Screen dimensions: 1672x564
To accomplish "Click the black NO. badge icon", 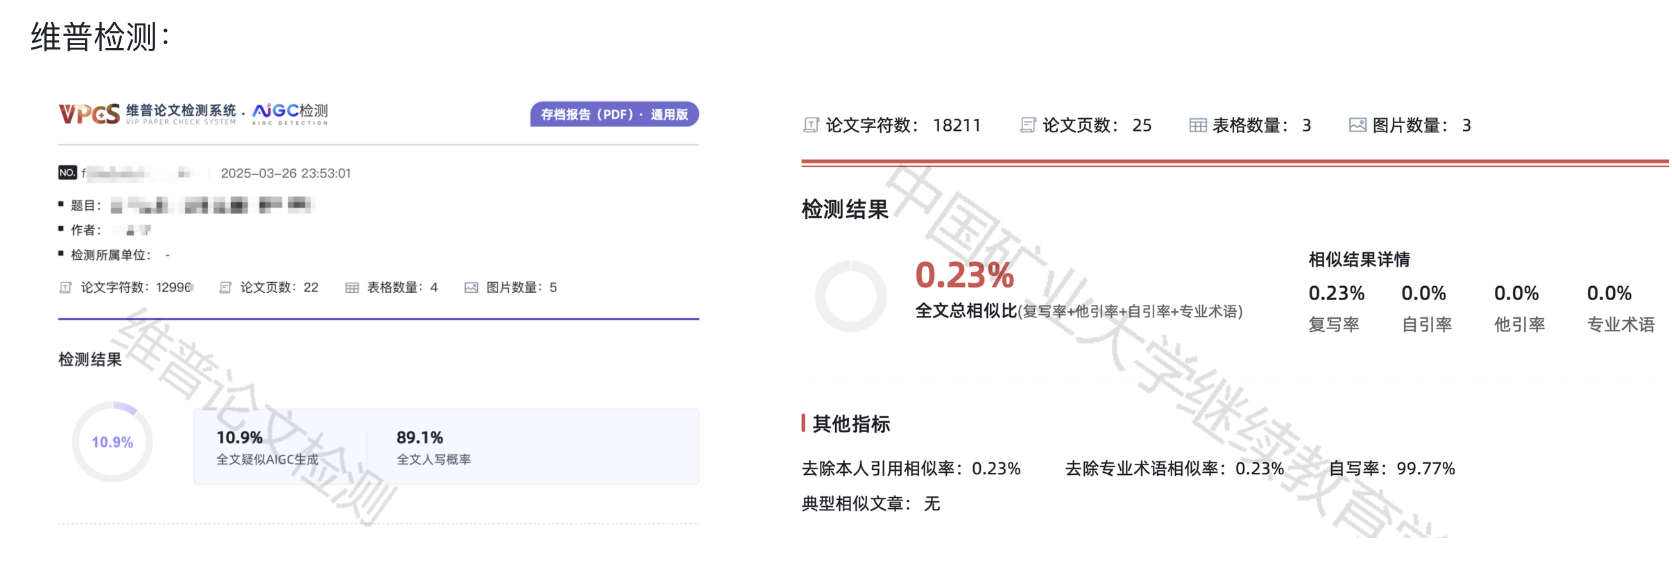I will 67,173.
